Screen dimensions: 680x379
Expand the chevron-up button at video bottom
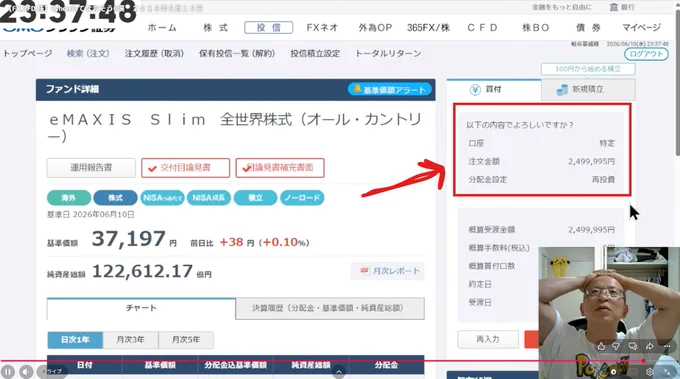(x=339, y=372)
